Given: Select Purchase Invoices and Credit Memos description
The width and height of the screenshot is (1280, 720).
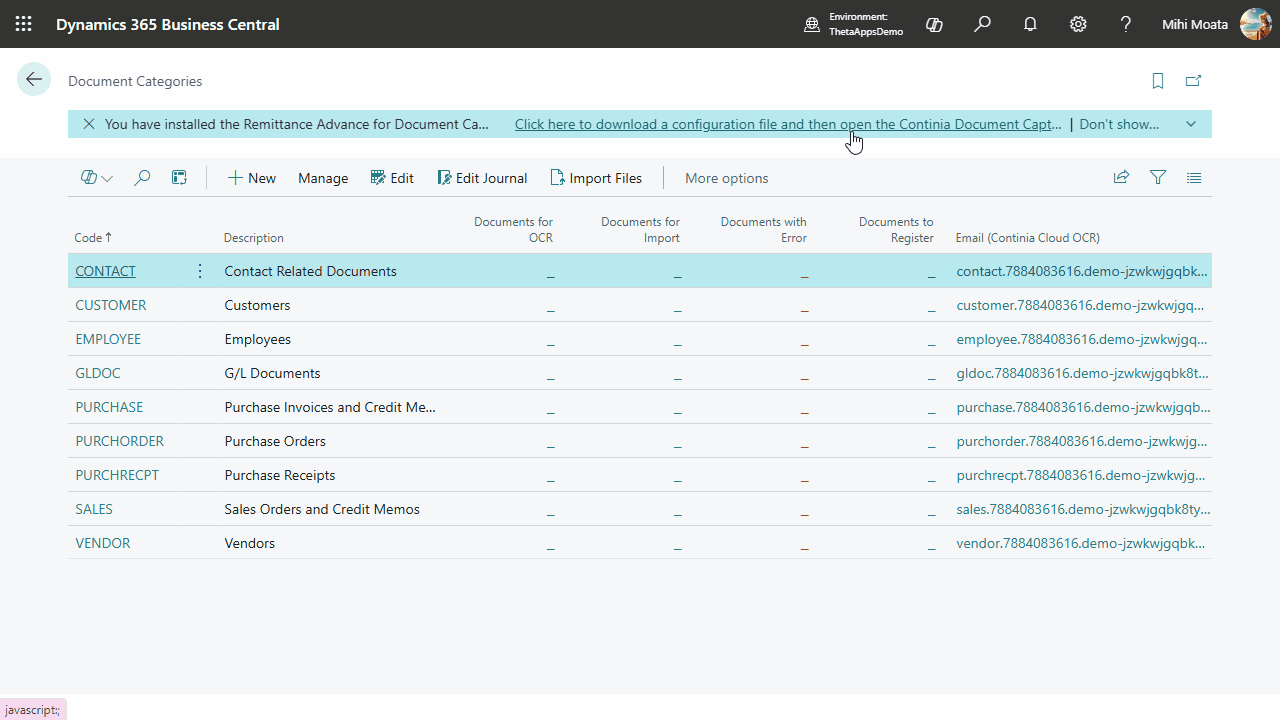Looking at the screenshot, I should 330,407.
